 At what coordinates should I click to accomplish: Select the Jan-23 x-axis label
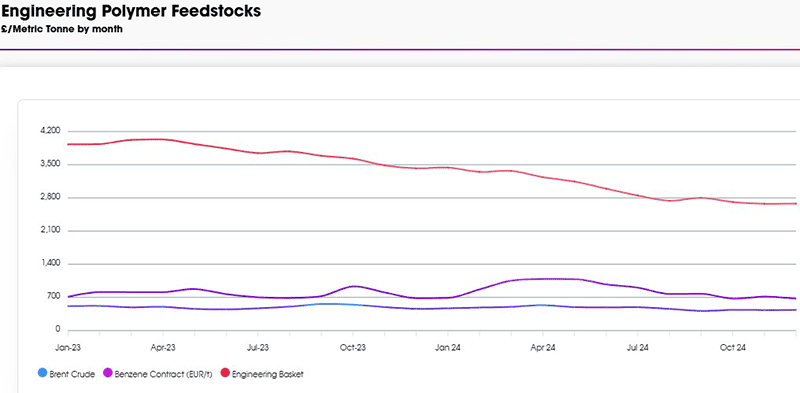pyautogui.click(x=67, y=348)
